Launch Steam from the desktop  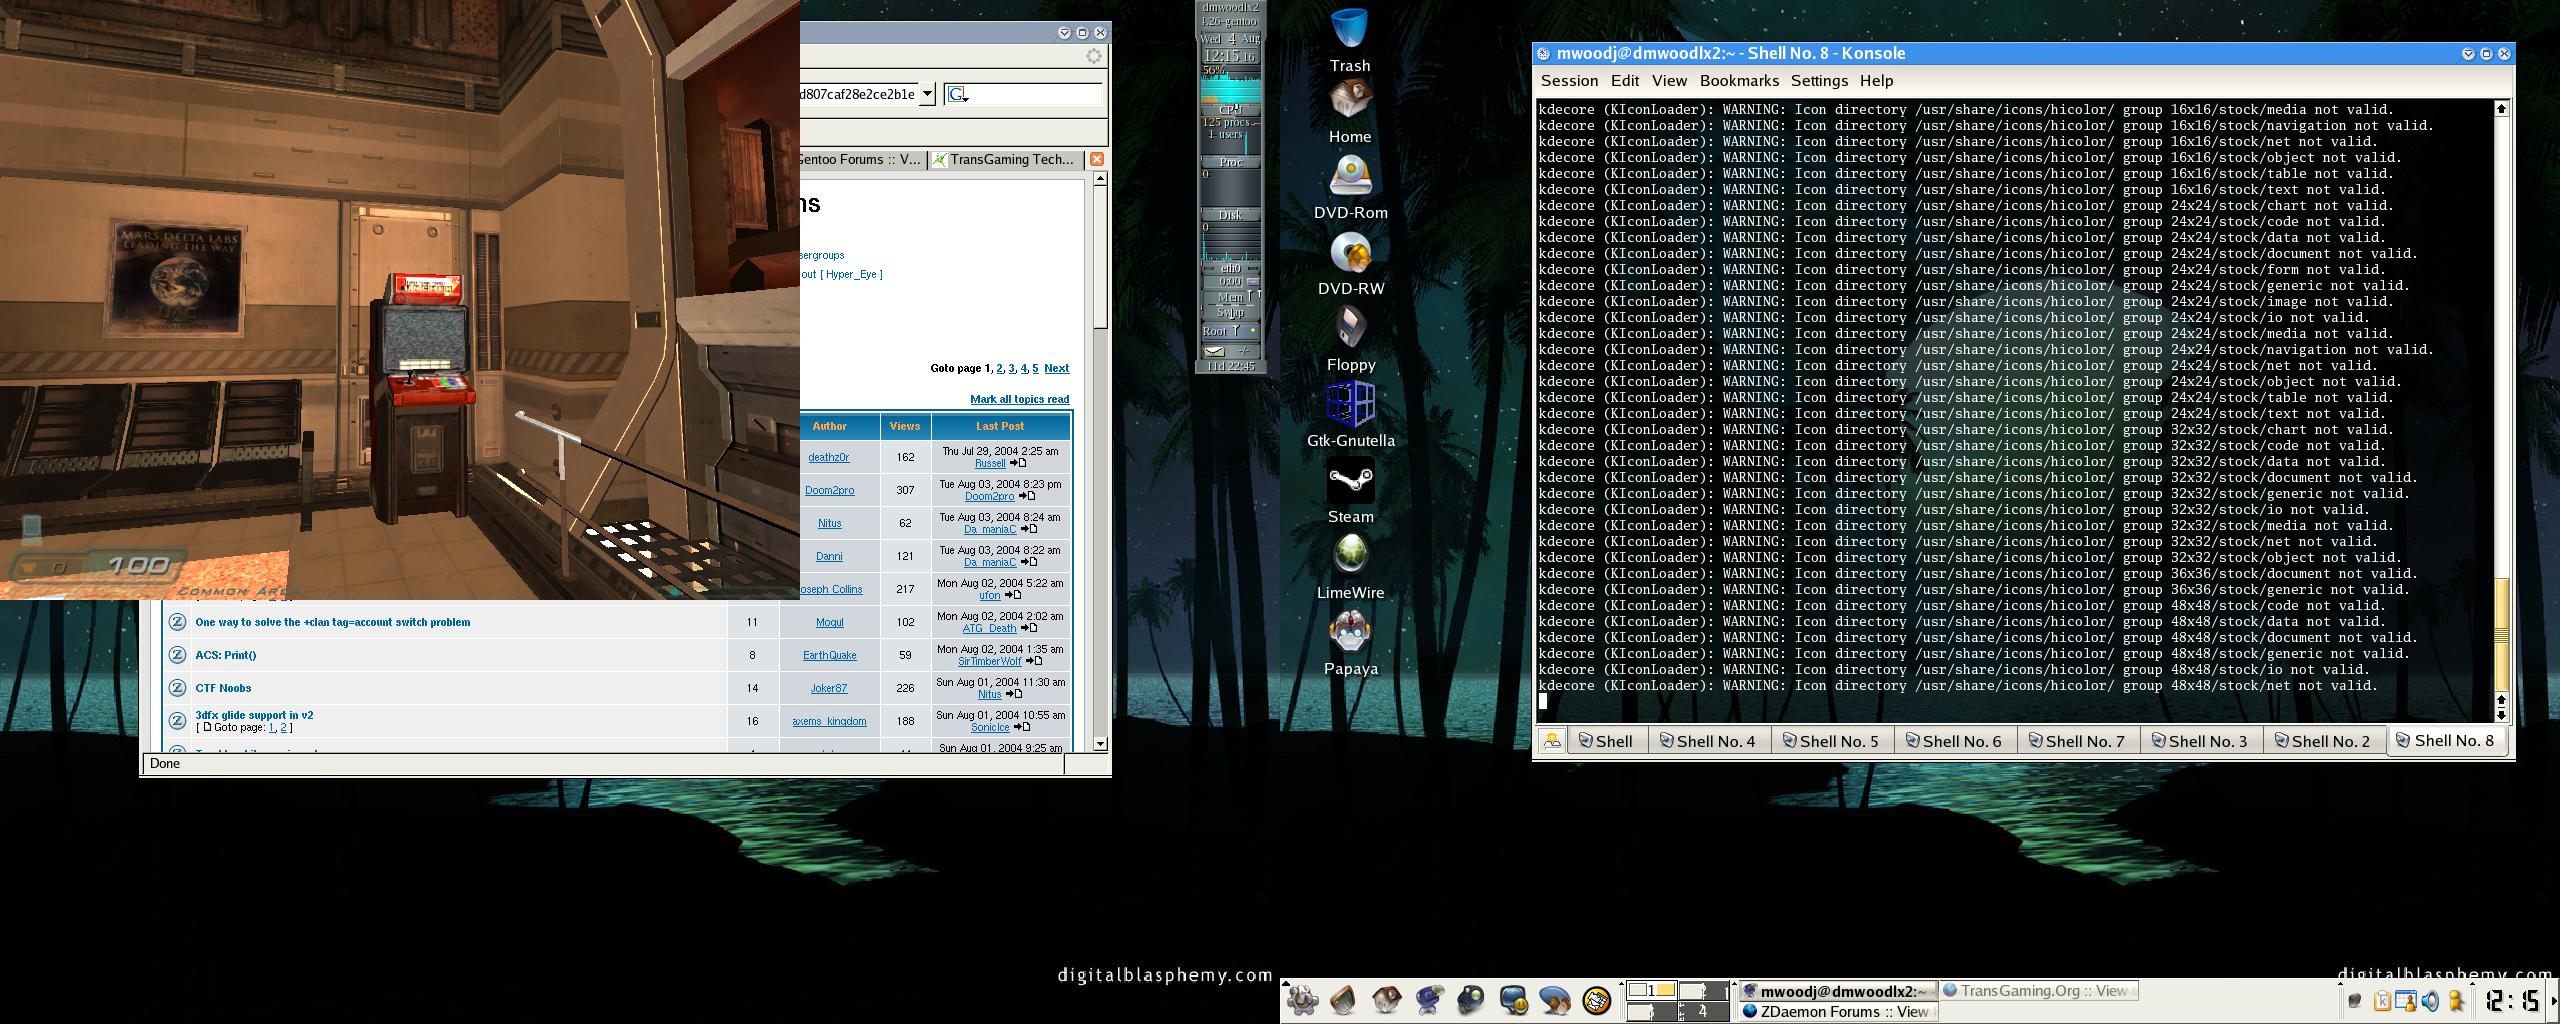[x=1350, y=483]
